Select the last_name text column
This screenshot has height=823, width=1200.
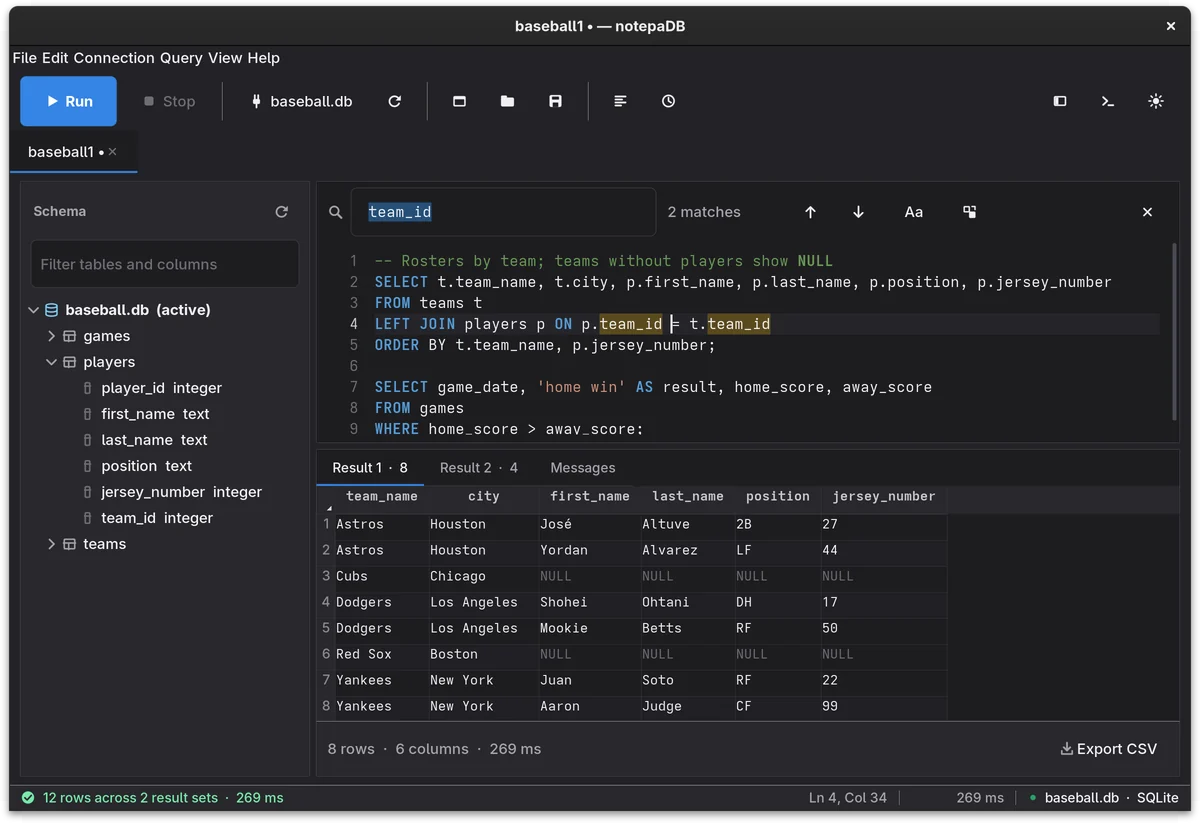click(154, 440)
